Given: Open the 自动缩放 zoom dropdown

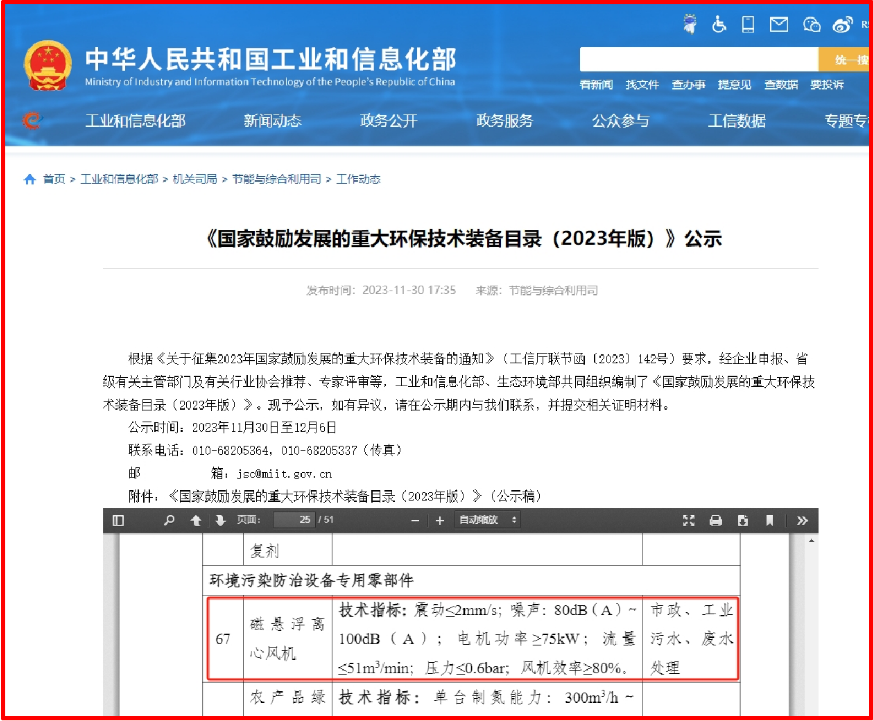Looking at the screenshot, I should click(x=488, y=520).
